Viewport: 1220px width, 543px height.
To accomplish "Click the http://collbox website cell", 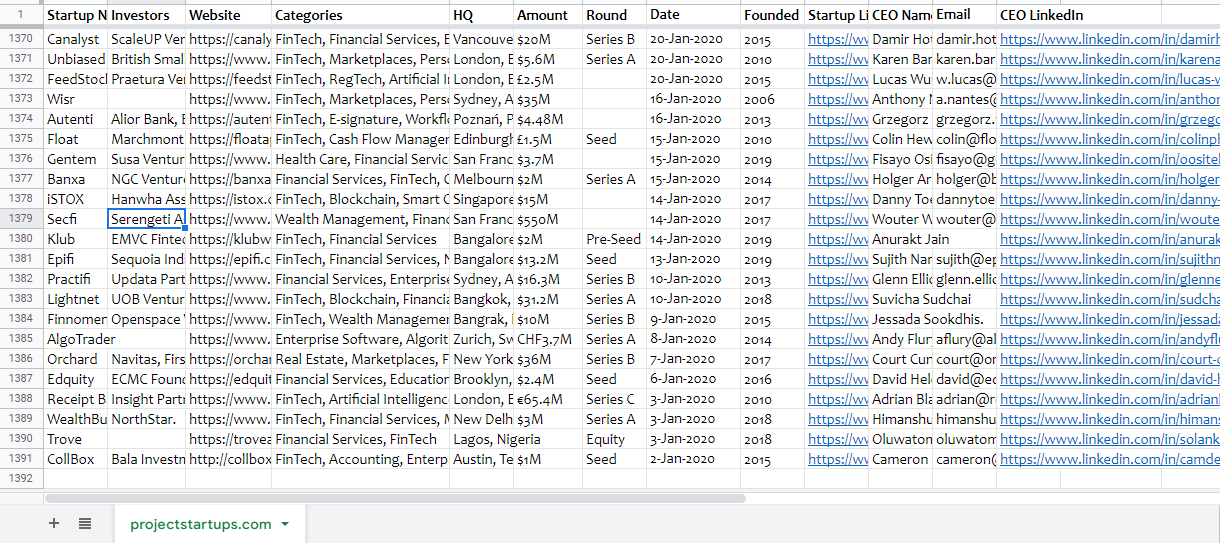I will [228, 459].
